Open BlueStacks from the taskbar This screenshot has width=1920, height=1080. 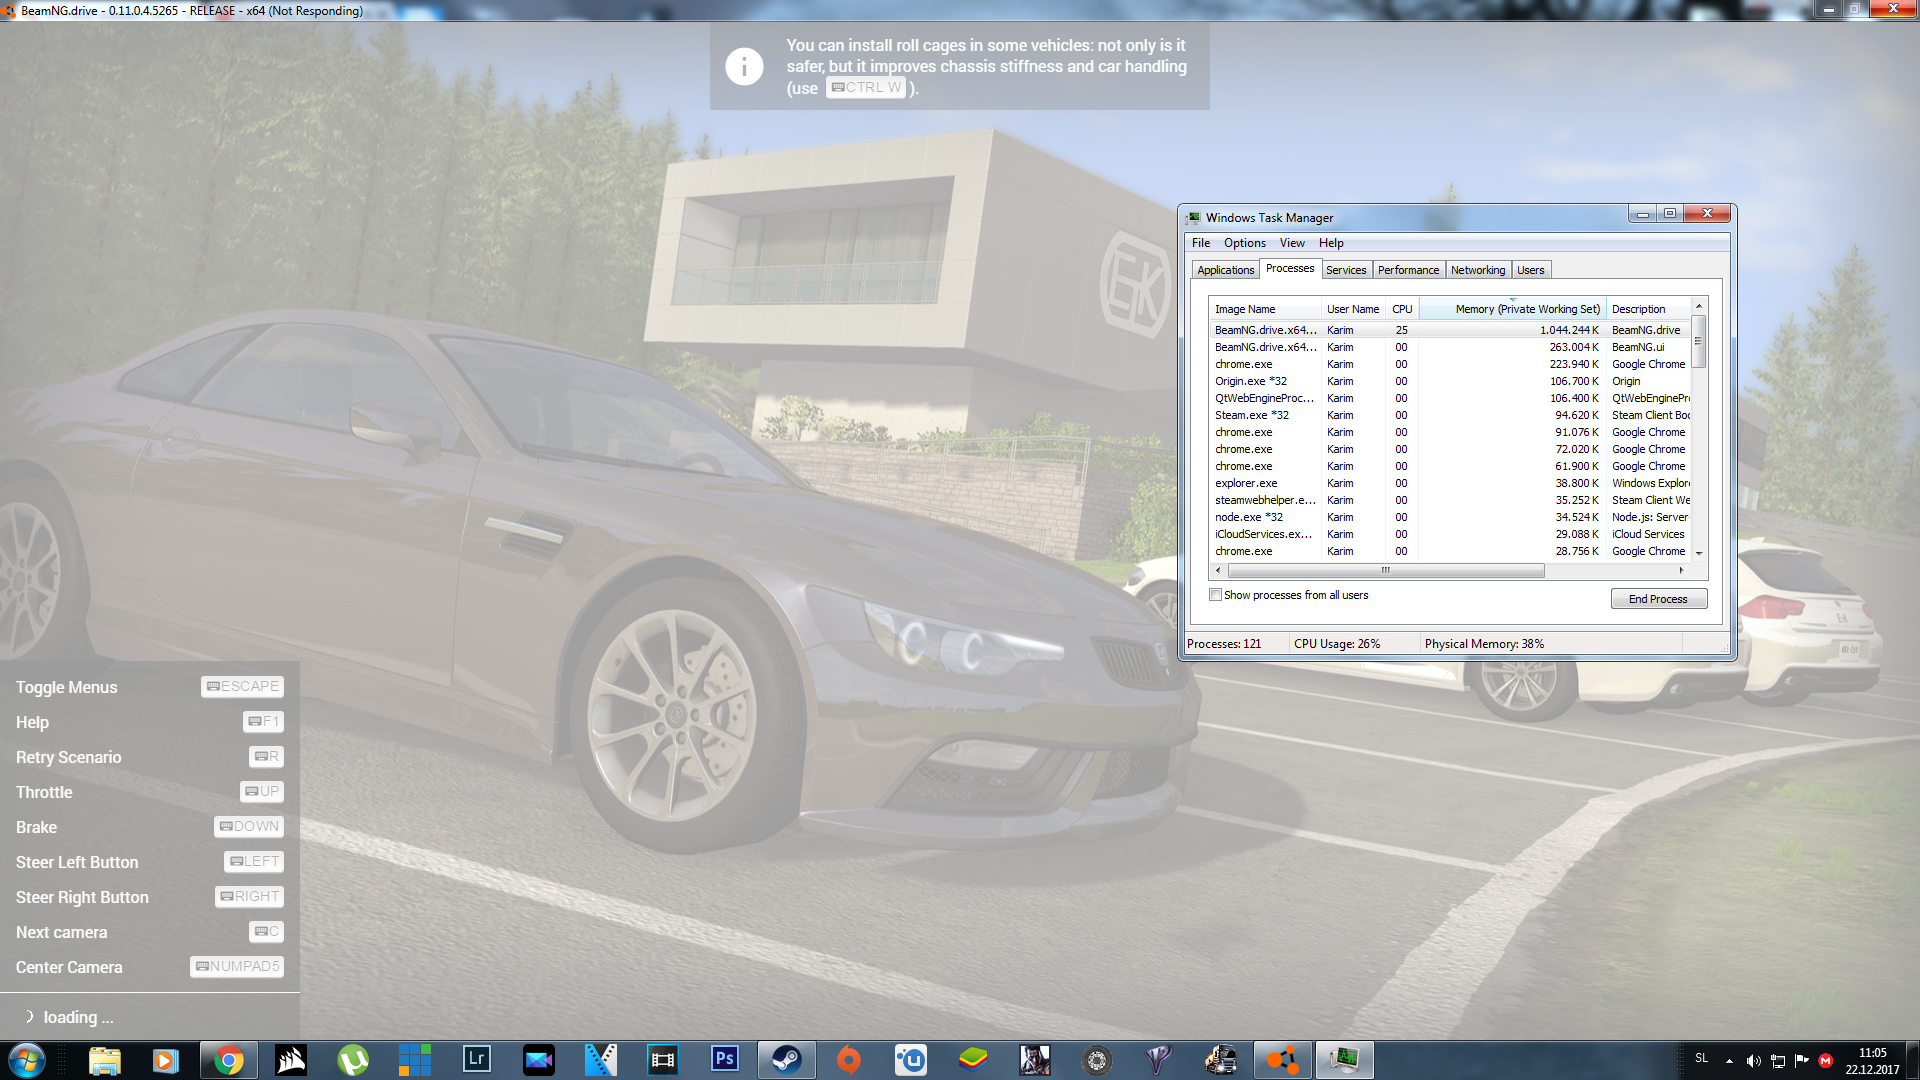[972, 1060]
